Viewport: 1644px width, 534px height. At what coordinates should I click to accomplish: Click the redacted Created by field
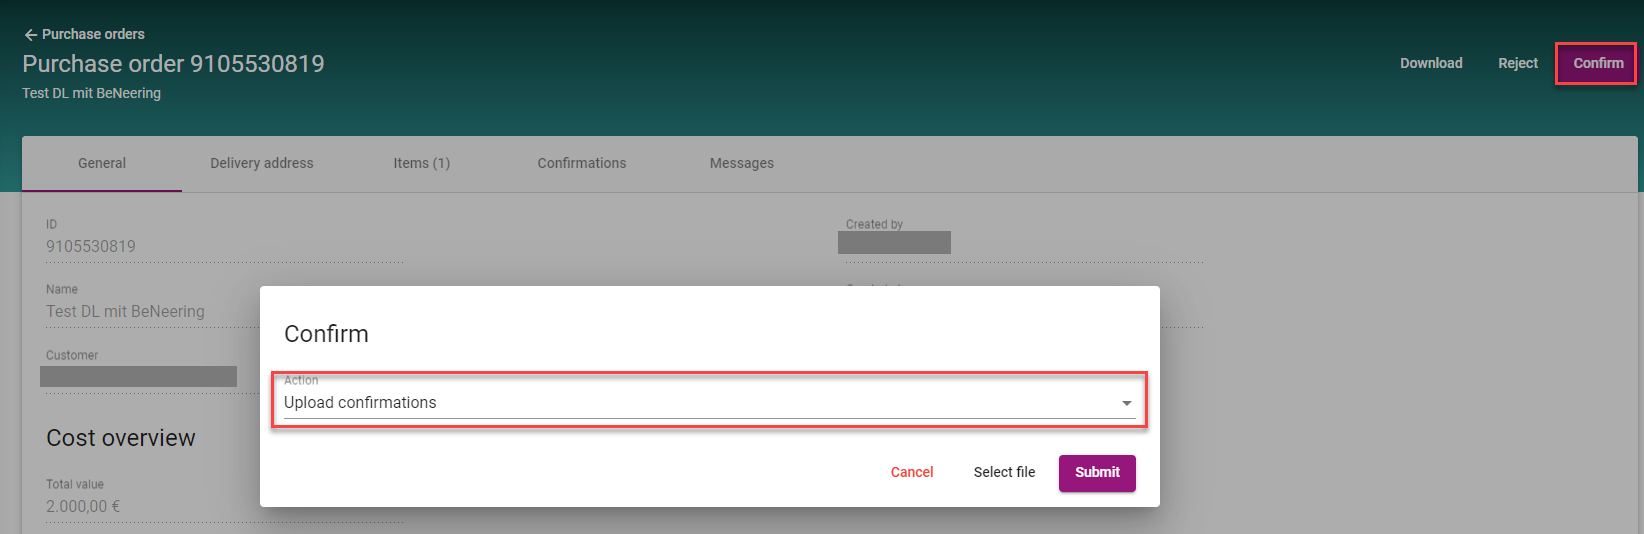point(894,242)
